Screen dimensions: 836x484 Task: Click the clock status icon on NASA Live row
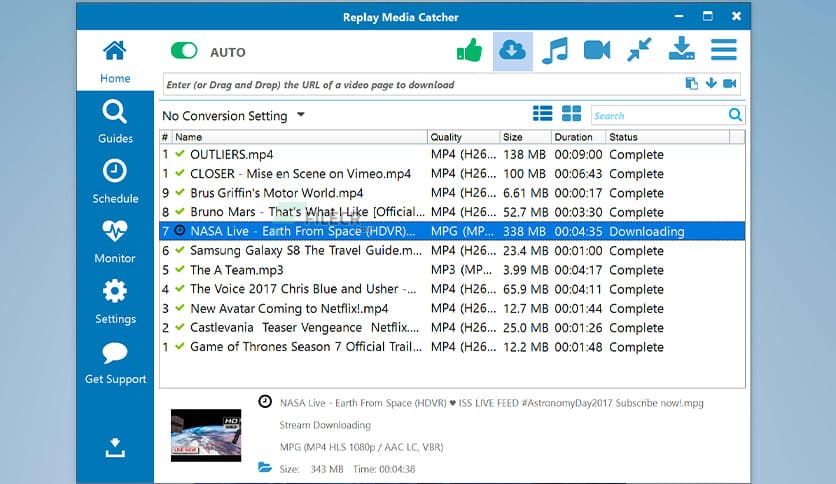180,230
